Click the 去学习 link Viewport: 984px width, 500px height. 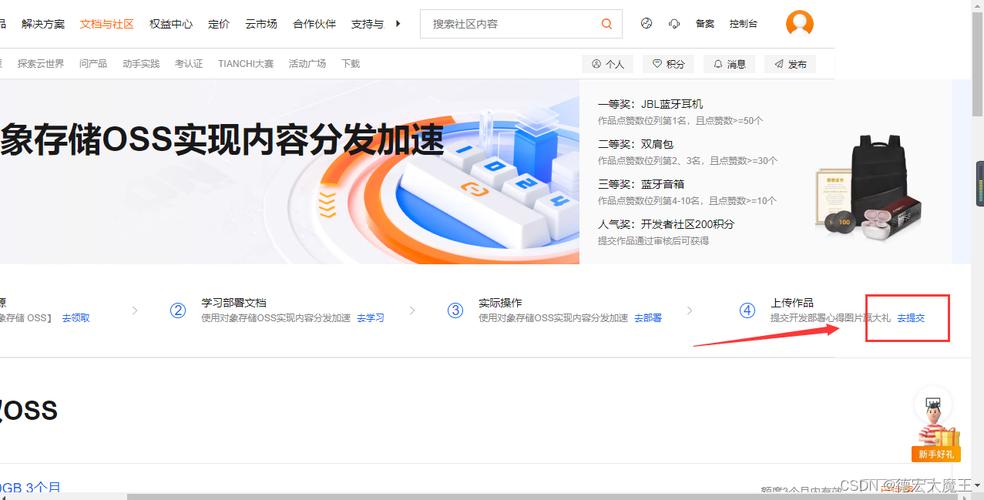pos(370,318)
